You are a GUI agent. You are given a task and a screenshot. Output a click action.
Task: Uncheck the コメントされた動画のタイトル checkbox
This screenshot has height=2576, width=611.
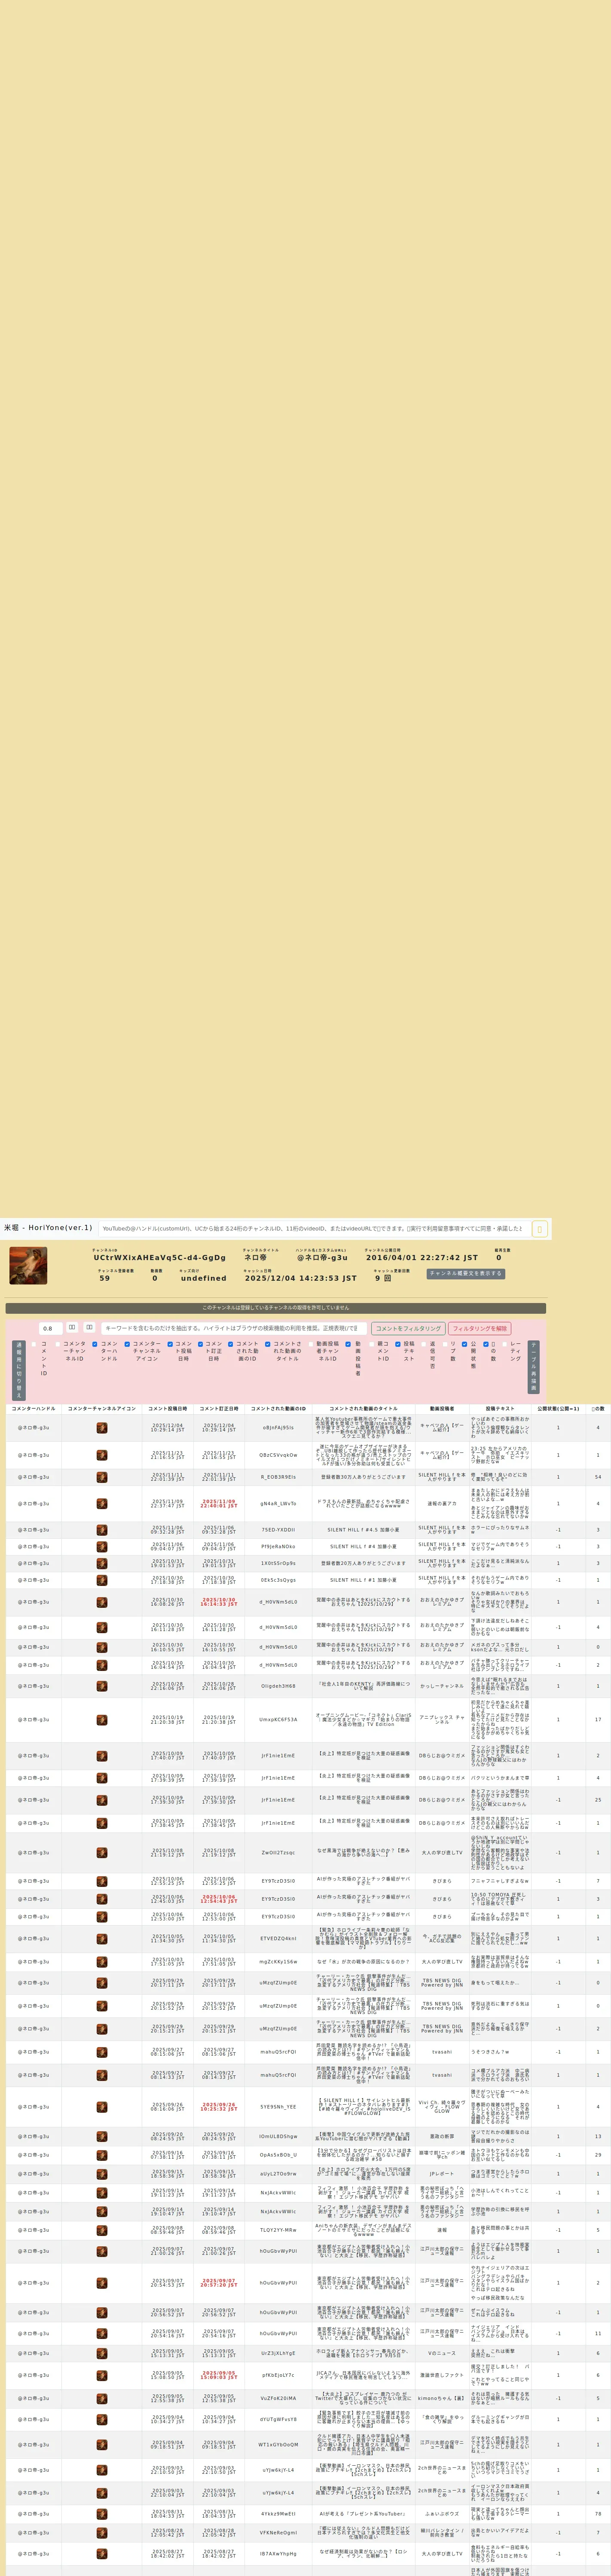[x=267, y=1344]
